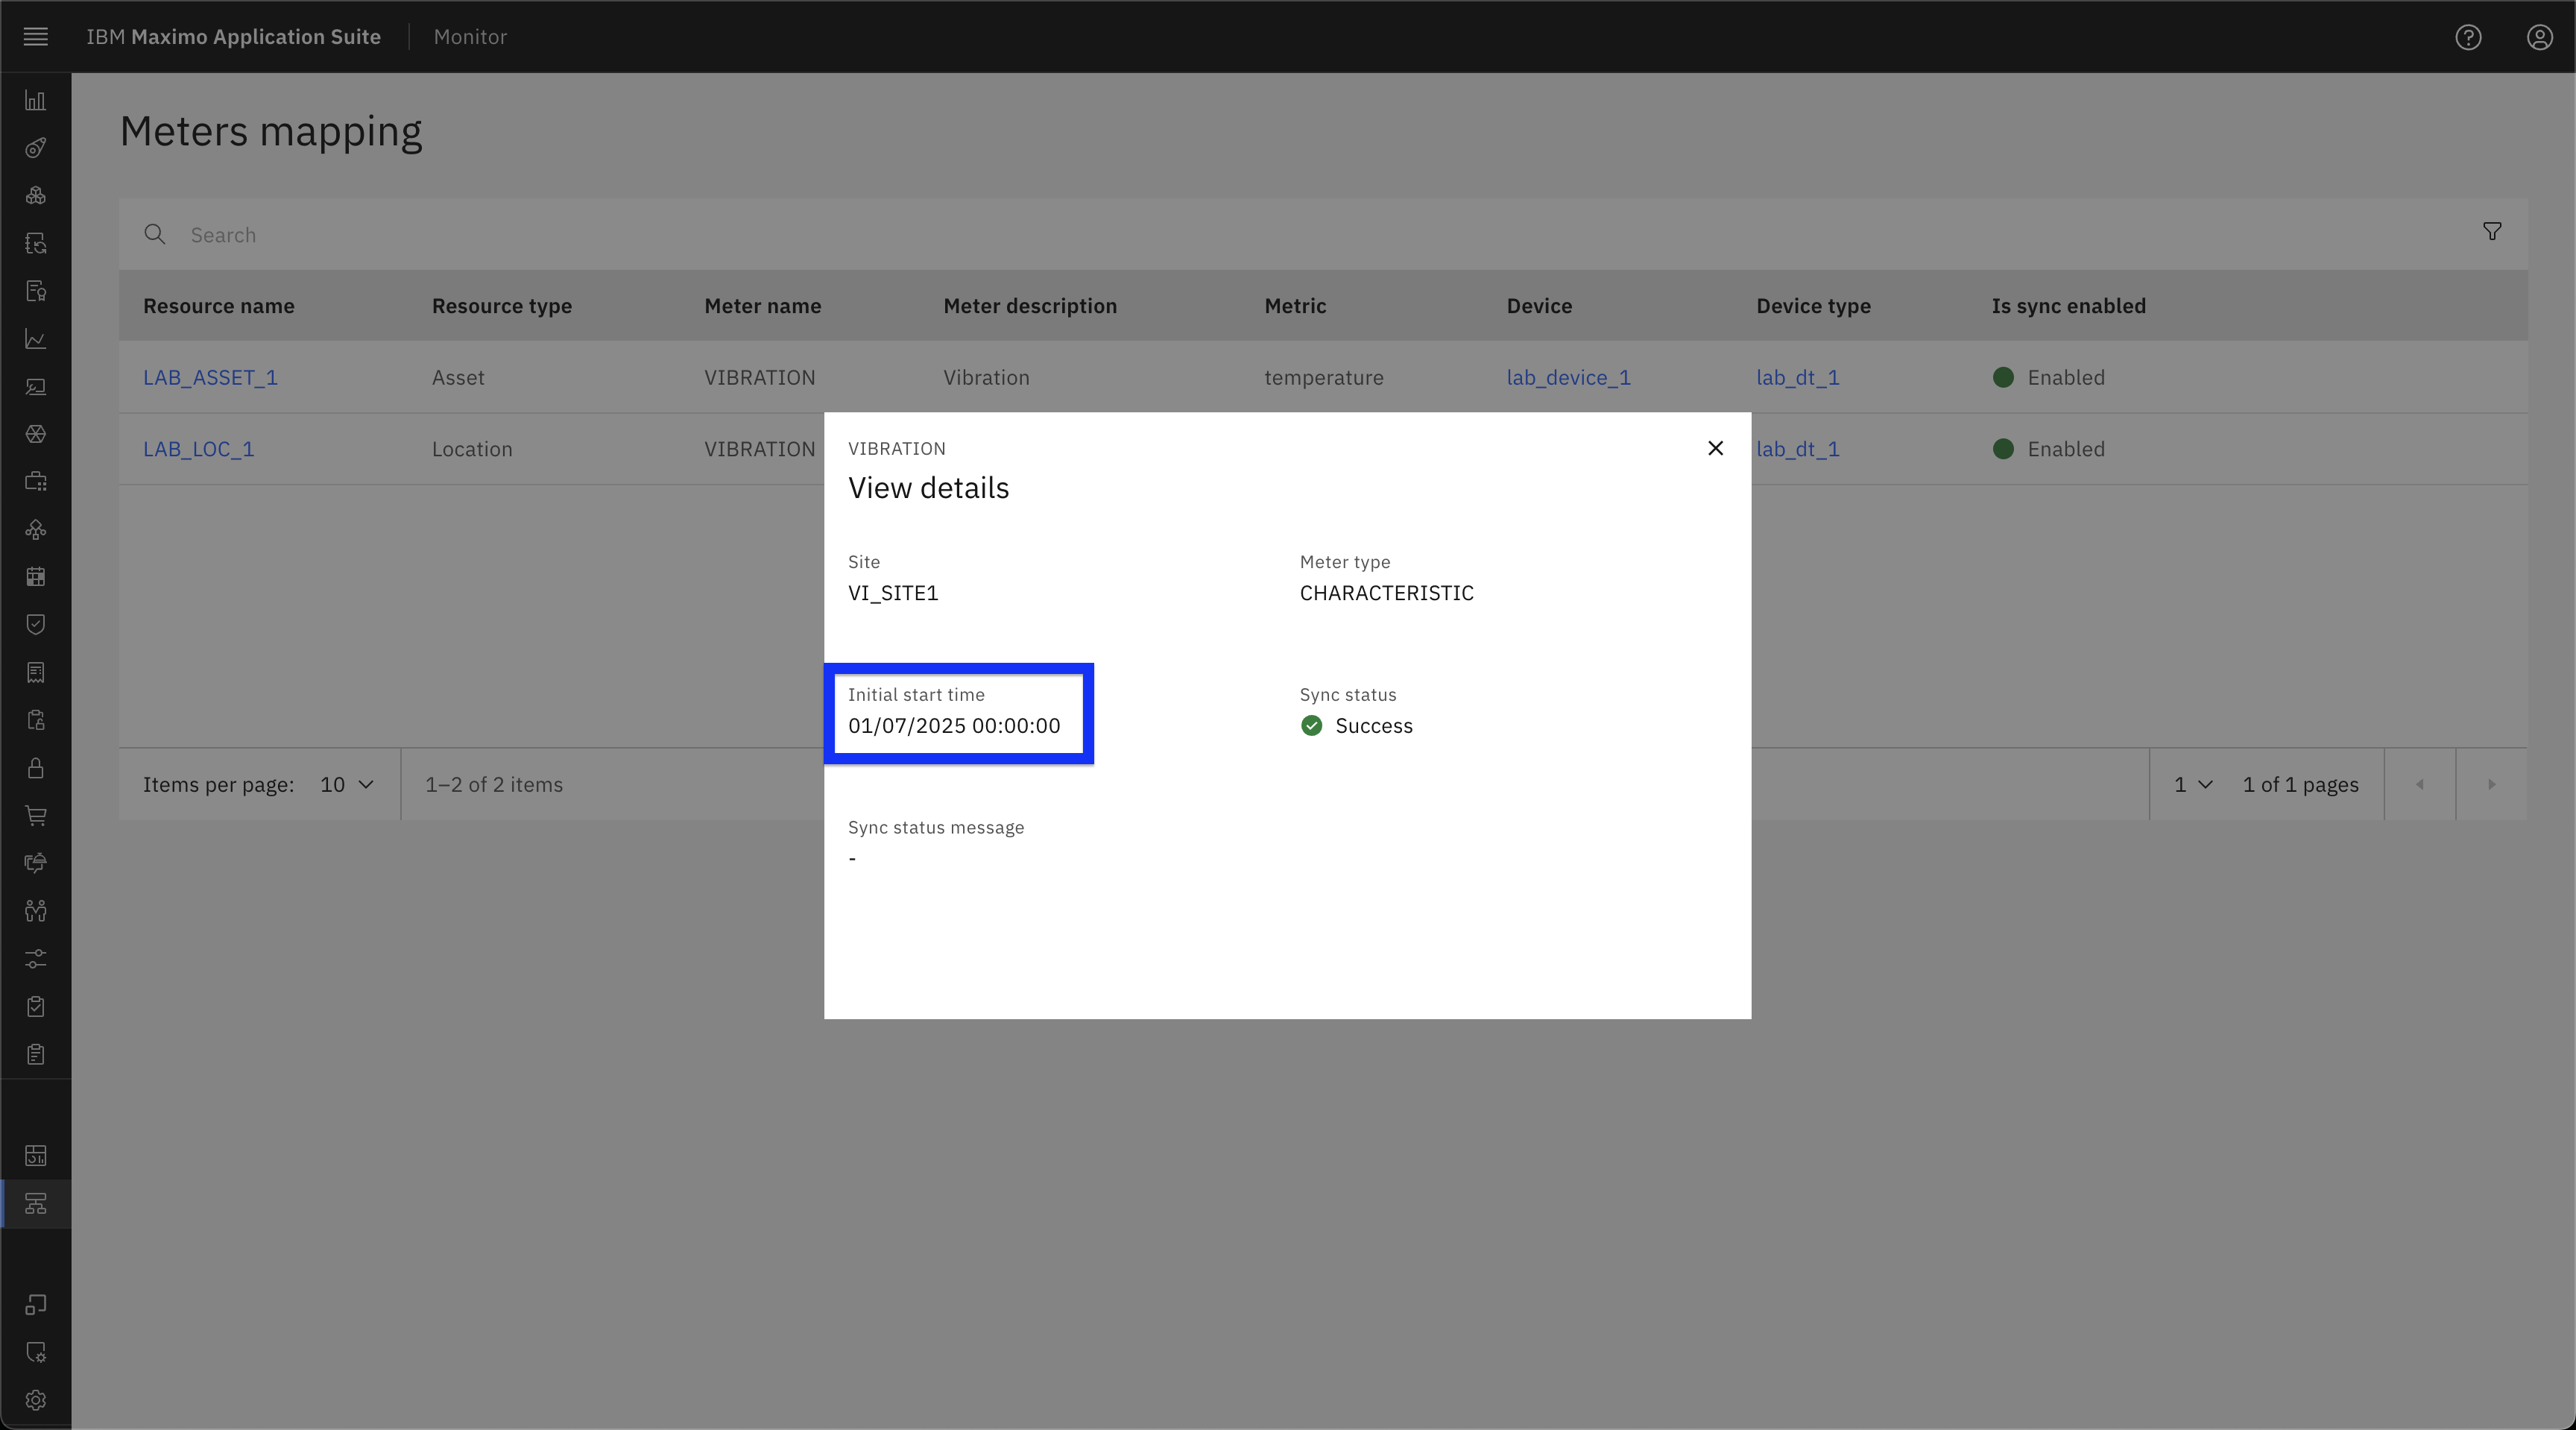Click VI_SITE1 site value

893,594
